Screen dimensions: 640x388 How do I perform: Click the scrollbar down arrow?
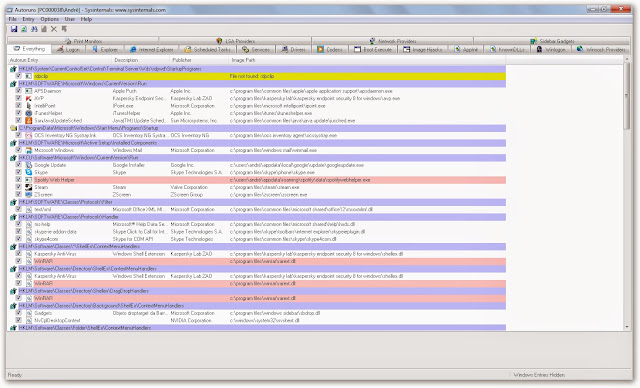coord(627,327)
